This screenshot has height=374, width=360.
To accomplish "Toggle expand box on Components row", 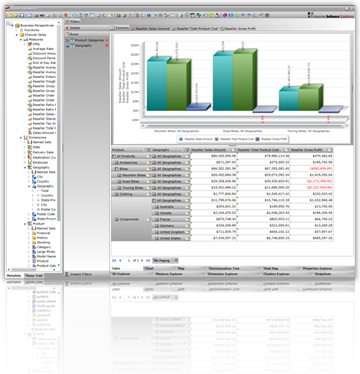I will [117, 219].
